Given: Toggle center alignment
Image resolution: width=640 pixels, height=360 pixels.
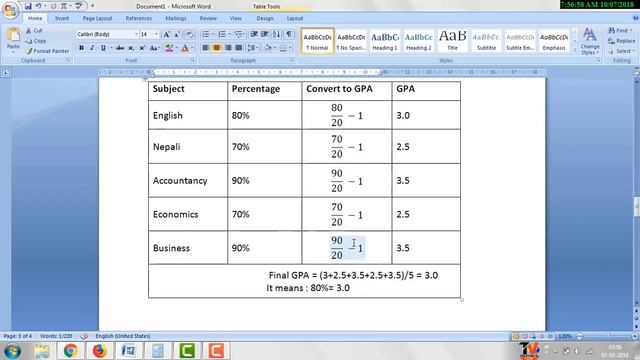Looking at the screenshot, I should click(217, 48).
